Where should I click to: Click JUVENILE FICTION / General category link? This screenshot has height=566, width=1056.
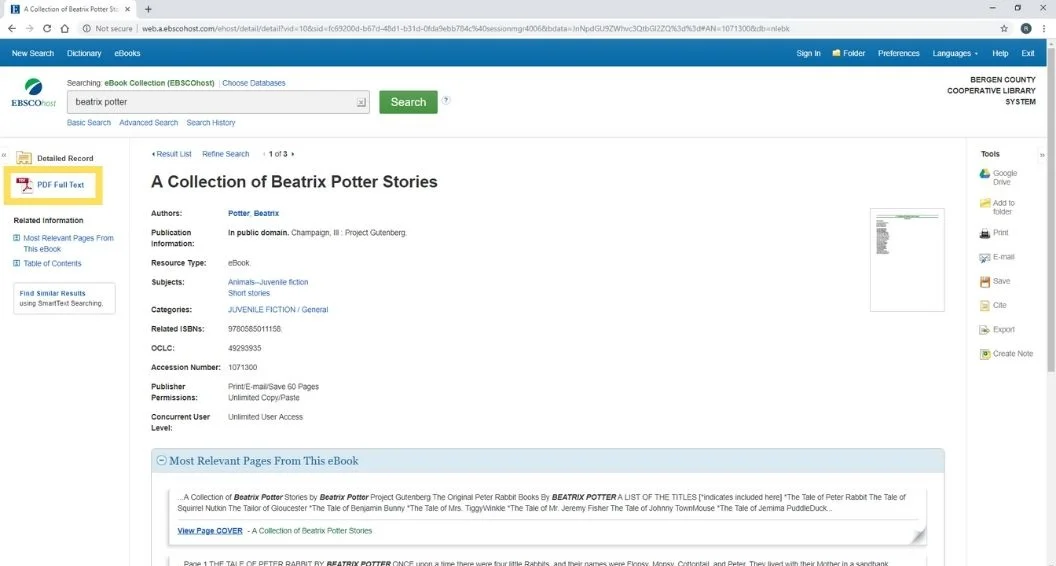point(278,310)
